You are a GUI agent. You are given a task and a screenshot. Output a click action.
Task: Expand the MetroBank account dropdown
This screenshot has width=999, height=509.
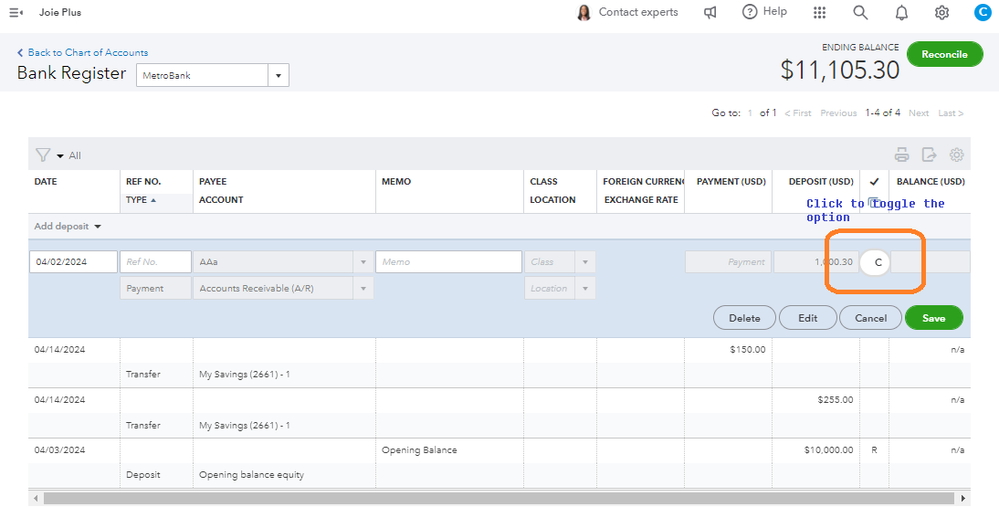[278, 75]
